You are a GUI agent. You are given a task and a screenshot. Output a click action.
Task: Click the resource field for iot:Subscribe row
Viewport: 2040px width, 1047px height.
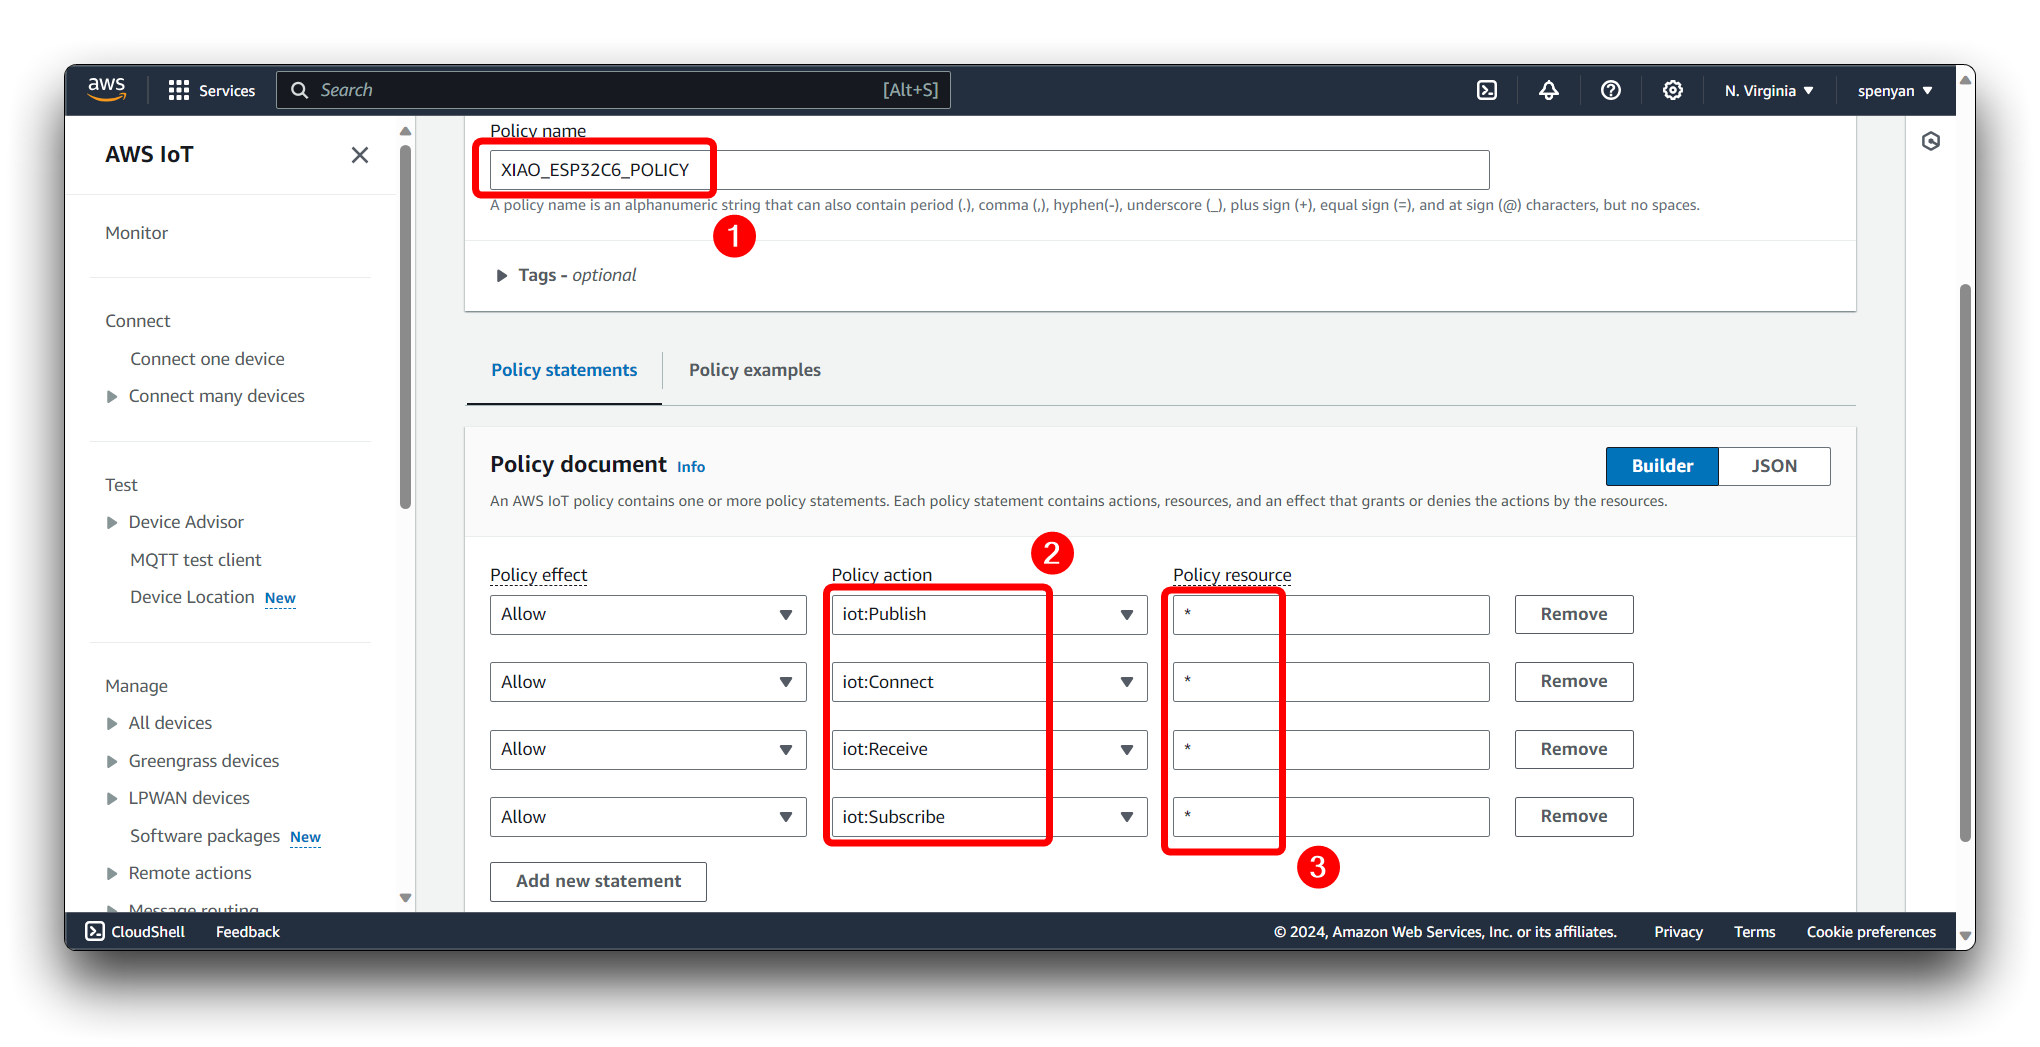(1331, 817)
